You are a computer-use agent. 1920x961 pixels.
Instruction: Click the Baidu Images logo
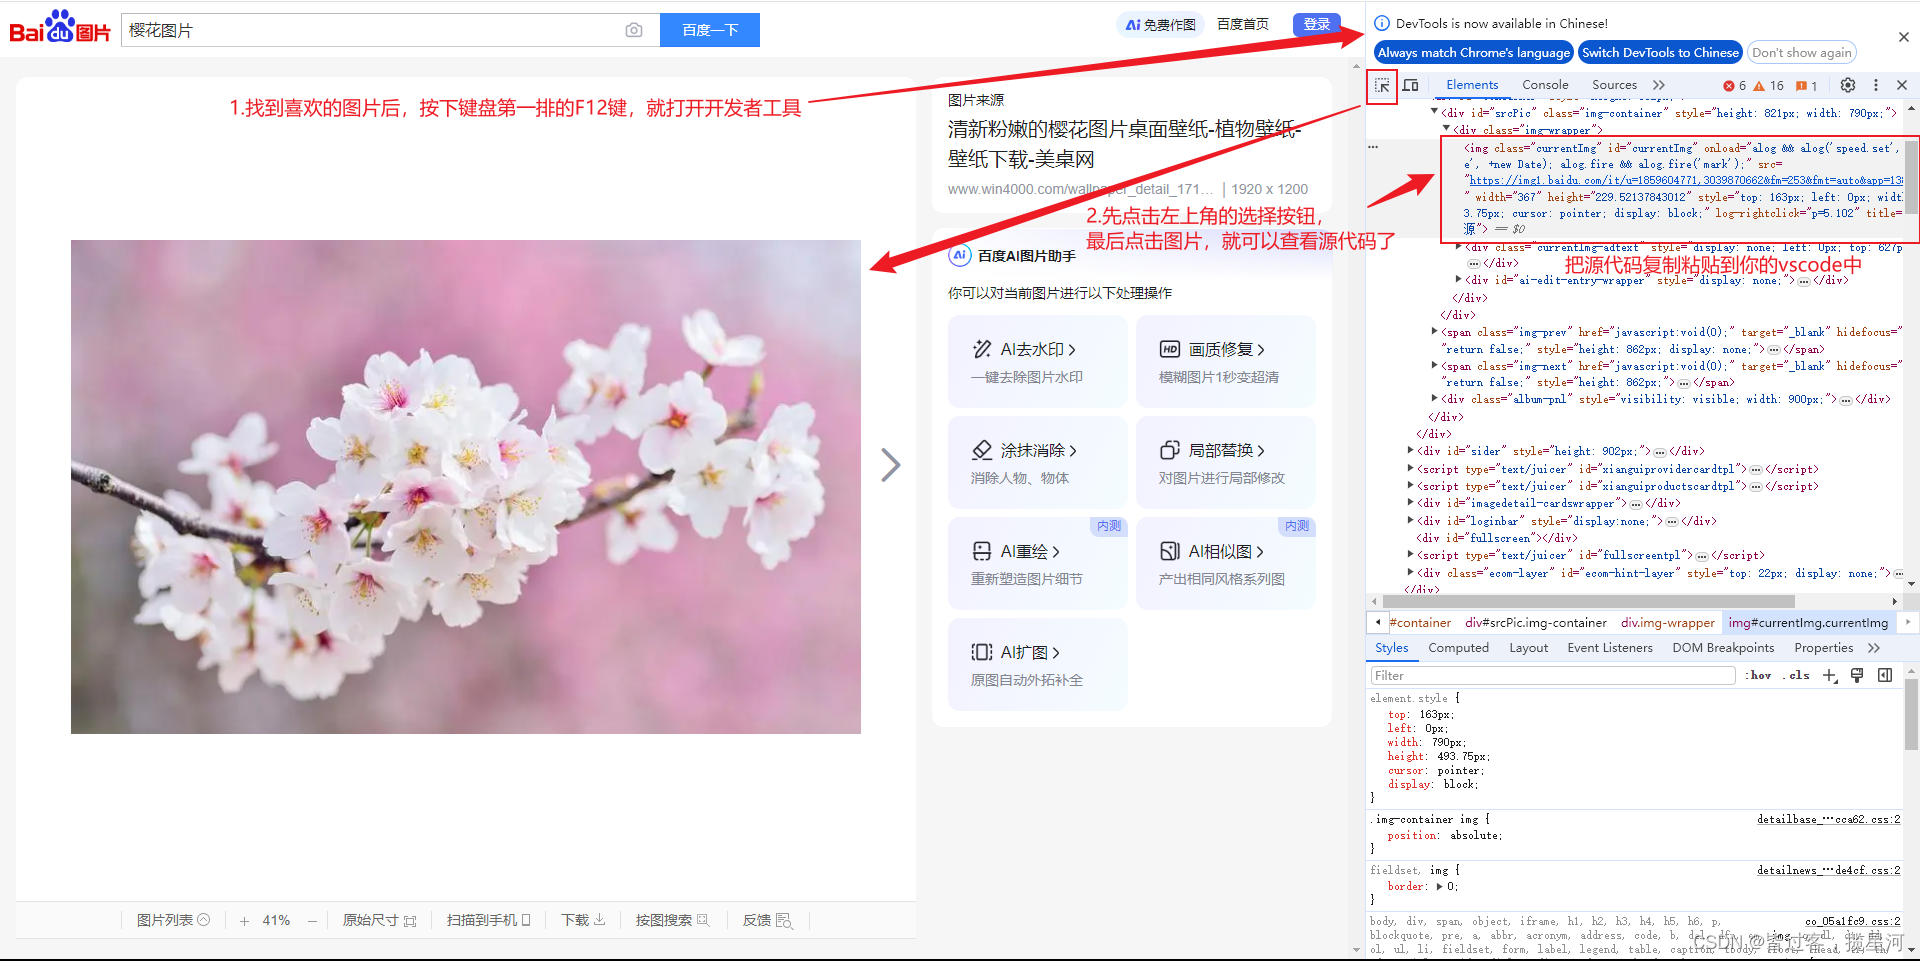click(x=60, y=27)
